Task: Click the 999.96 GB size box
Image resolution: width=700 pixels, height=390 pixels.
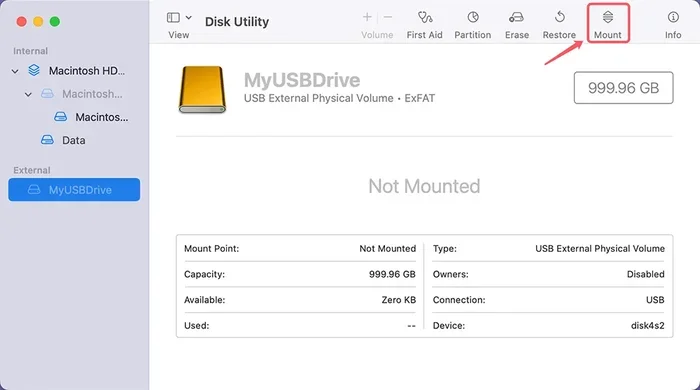Action: (x=623, y=88)
